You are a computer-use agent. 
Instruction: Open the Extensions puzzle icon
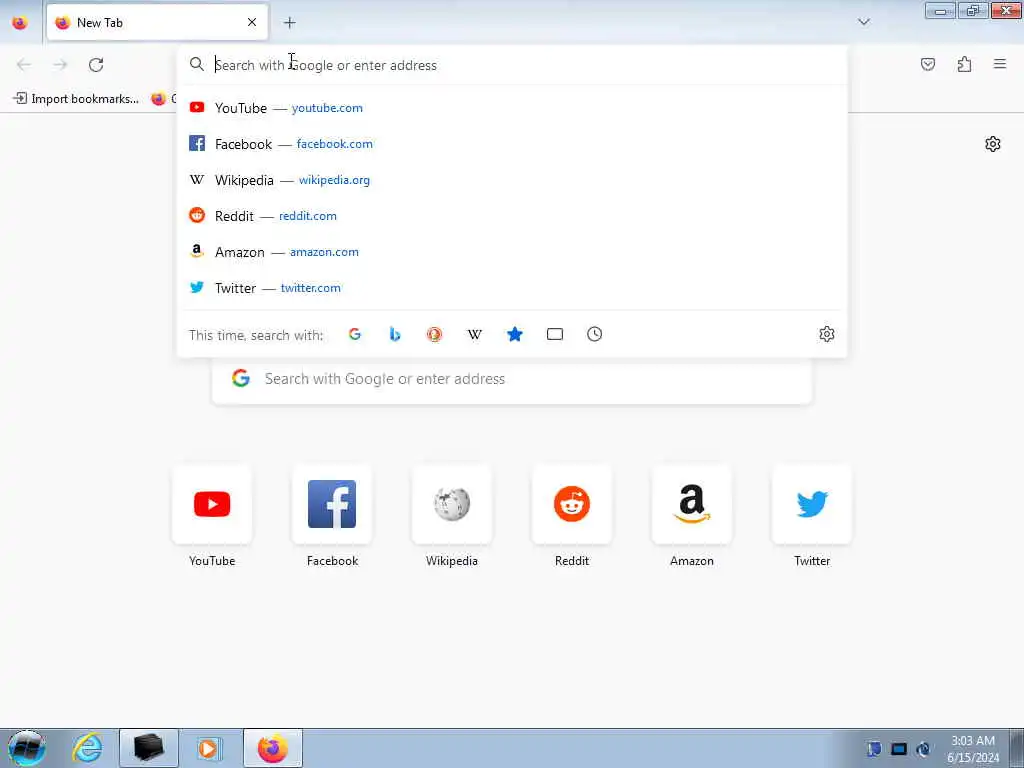tap(964, 64)
